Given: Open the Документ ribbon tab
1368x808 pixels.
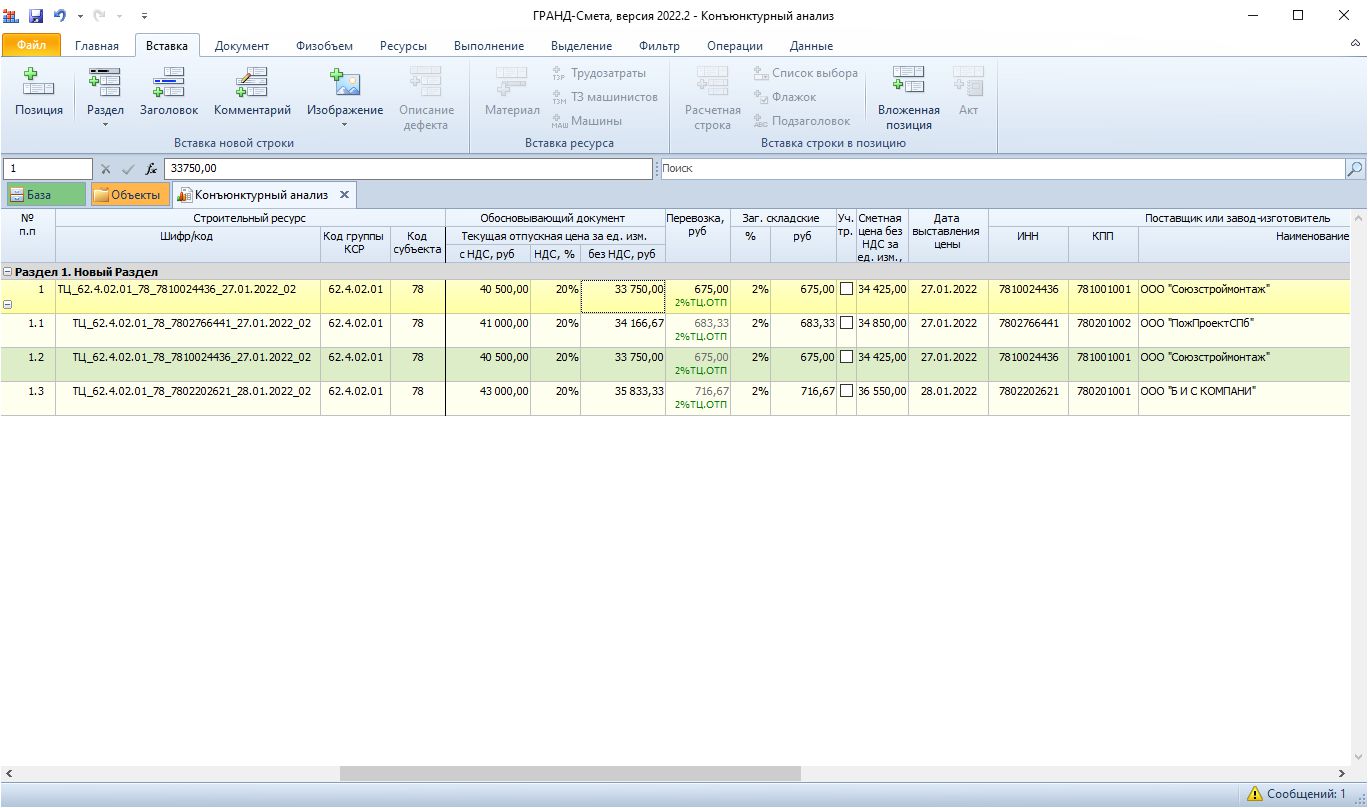Looking at the screenshot, I should 241,46.
